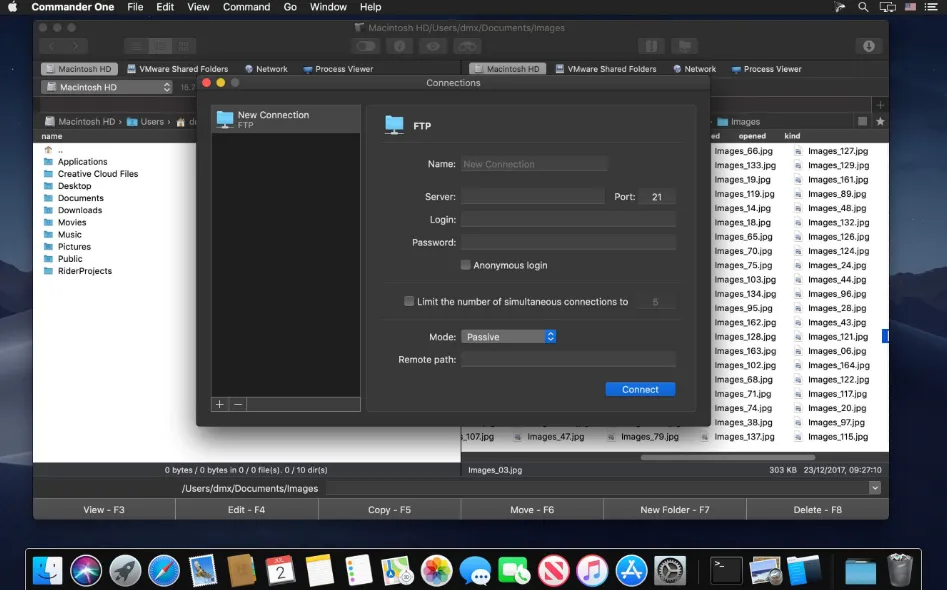Open App Store from the Dock
The width and height of the screenshot is (947, 590).
click(x=631, y=570)
